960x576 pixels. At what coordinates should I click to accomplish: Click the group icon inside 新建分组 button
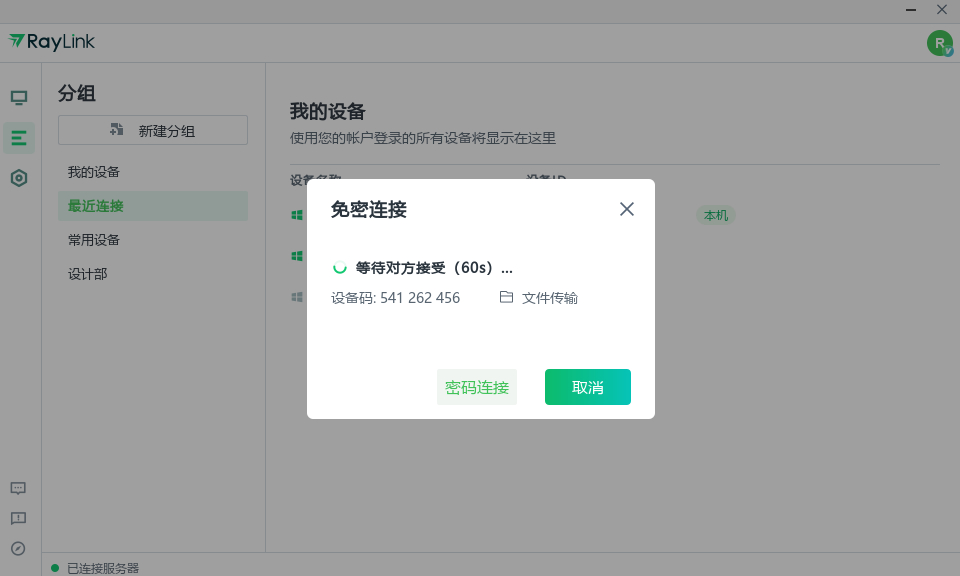point(115,130)
